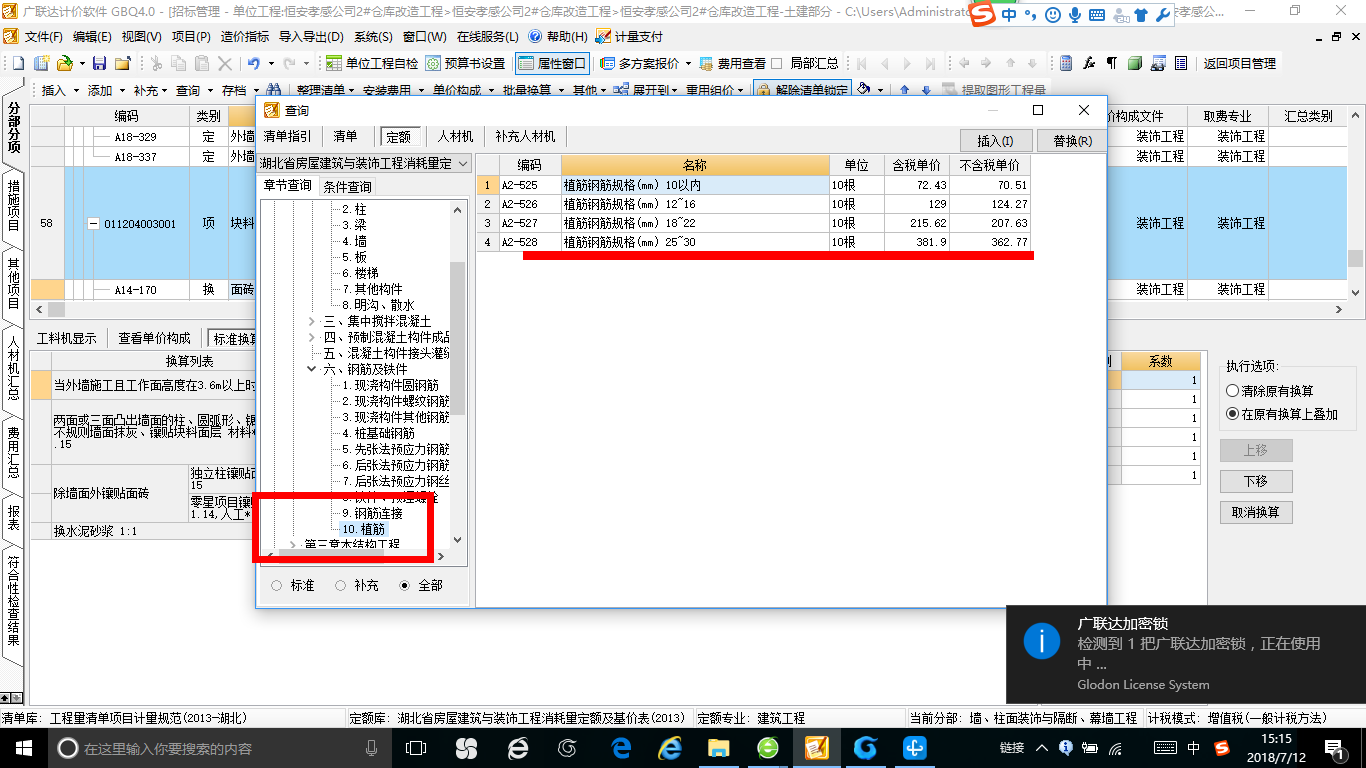The height and width of the screenshot is (768, 1366).
Task: Open File Explorer in taskbar
Action: 718,747
